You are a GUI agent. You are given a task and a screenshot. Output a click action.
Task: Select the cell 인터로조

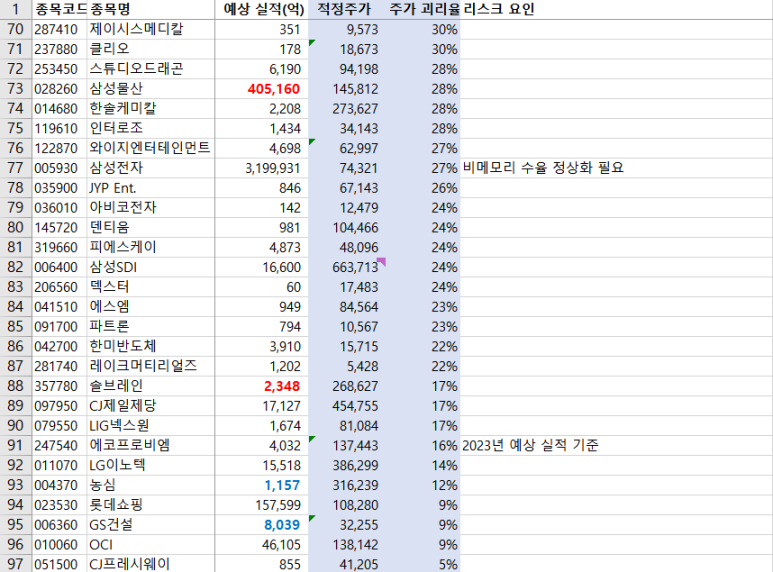[151, 129]
